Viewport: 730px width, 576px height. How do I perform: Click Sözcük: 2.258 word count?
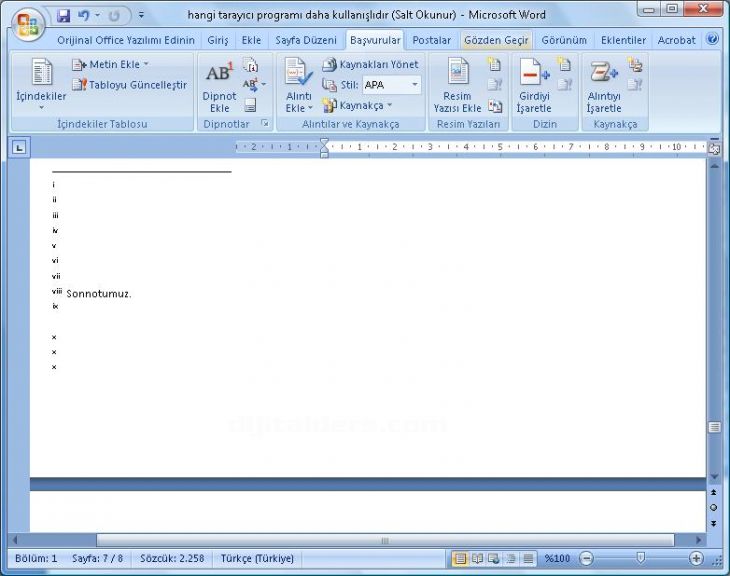(172, 558)
